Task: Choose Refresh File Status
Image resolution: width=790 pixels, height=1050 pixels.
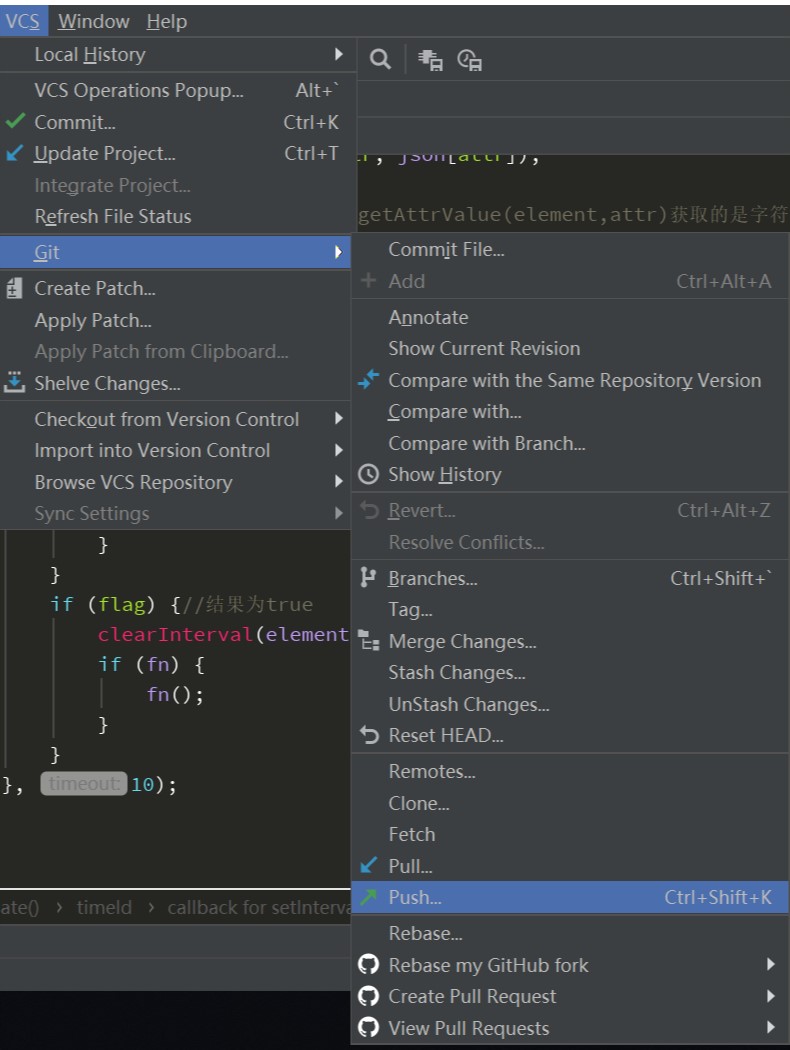Action: (175, 216)
